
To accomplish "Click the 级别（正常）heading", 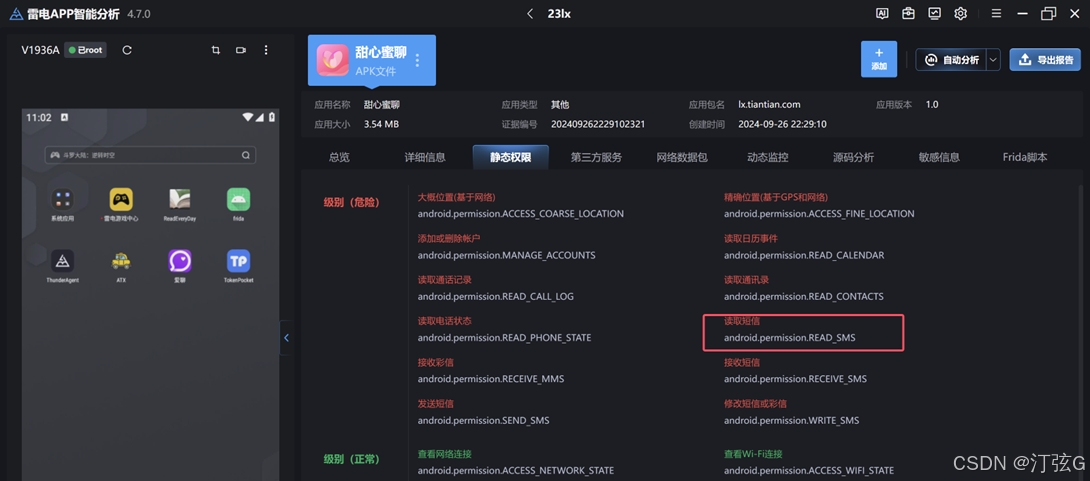I will [x=351, y=459].
